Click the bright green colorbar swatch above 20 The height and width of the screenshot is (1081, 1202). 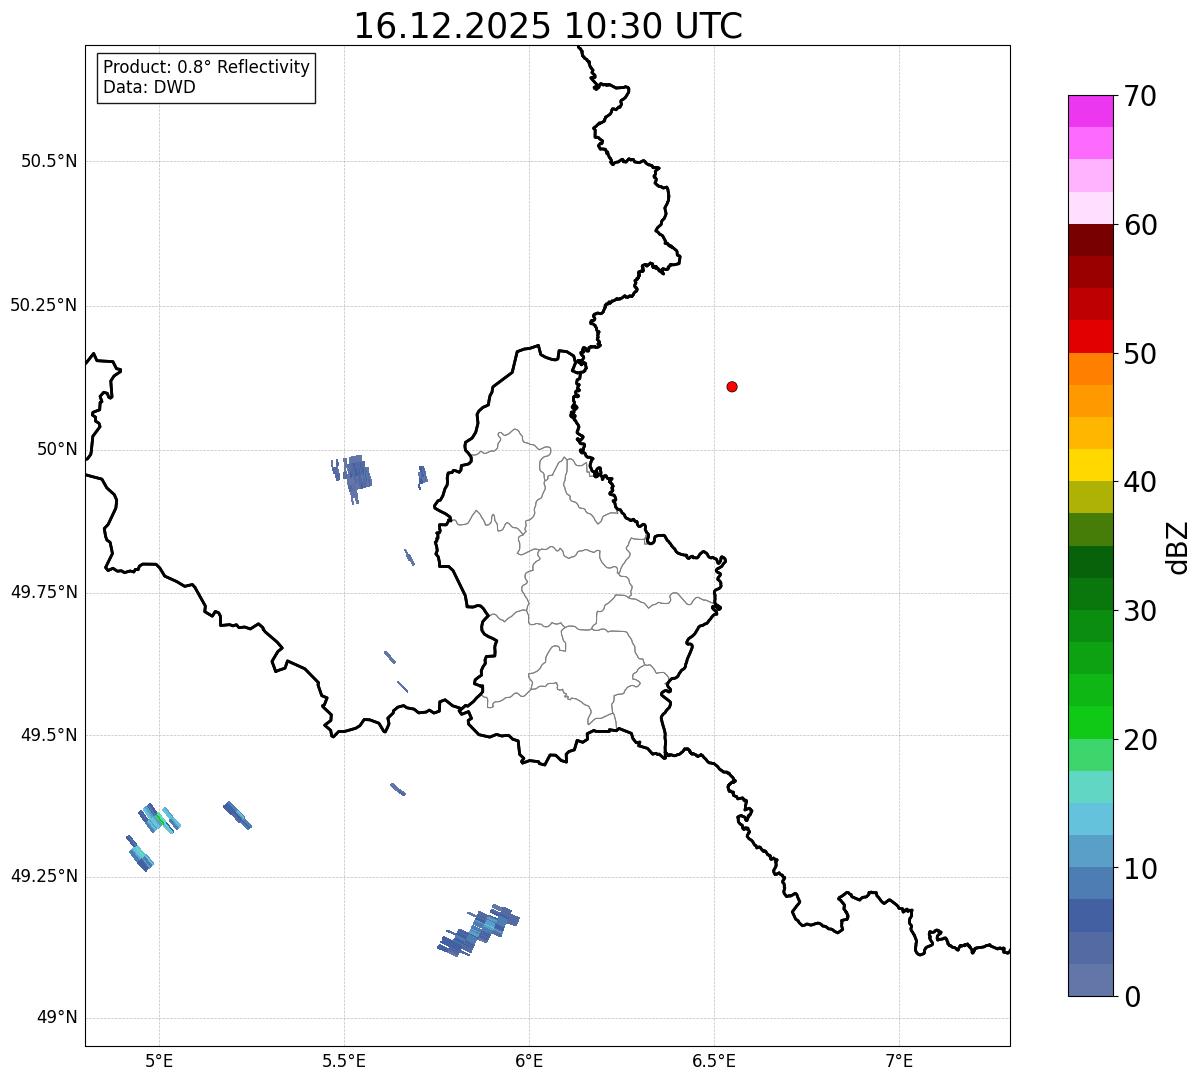click(1091, 722)
